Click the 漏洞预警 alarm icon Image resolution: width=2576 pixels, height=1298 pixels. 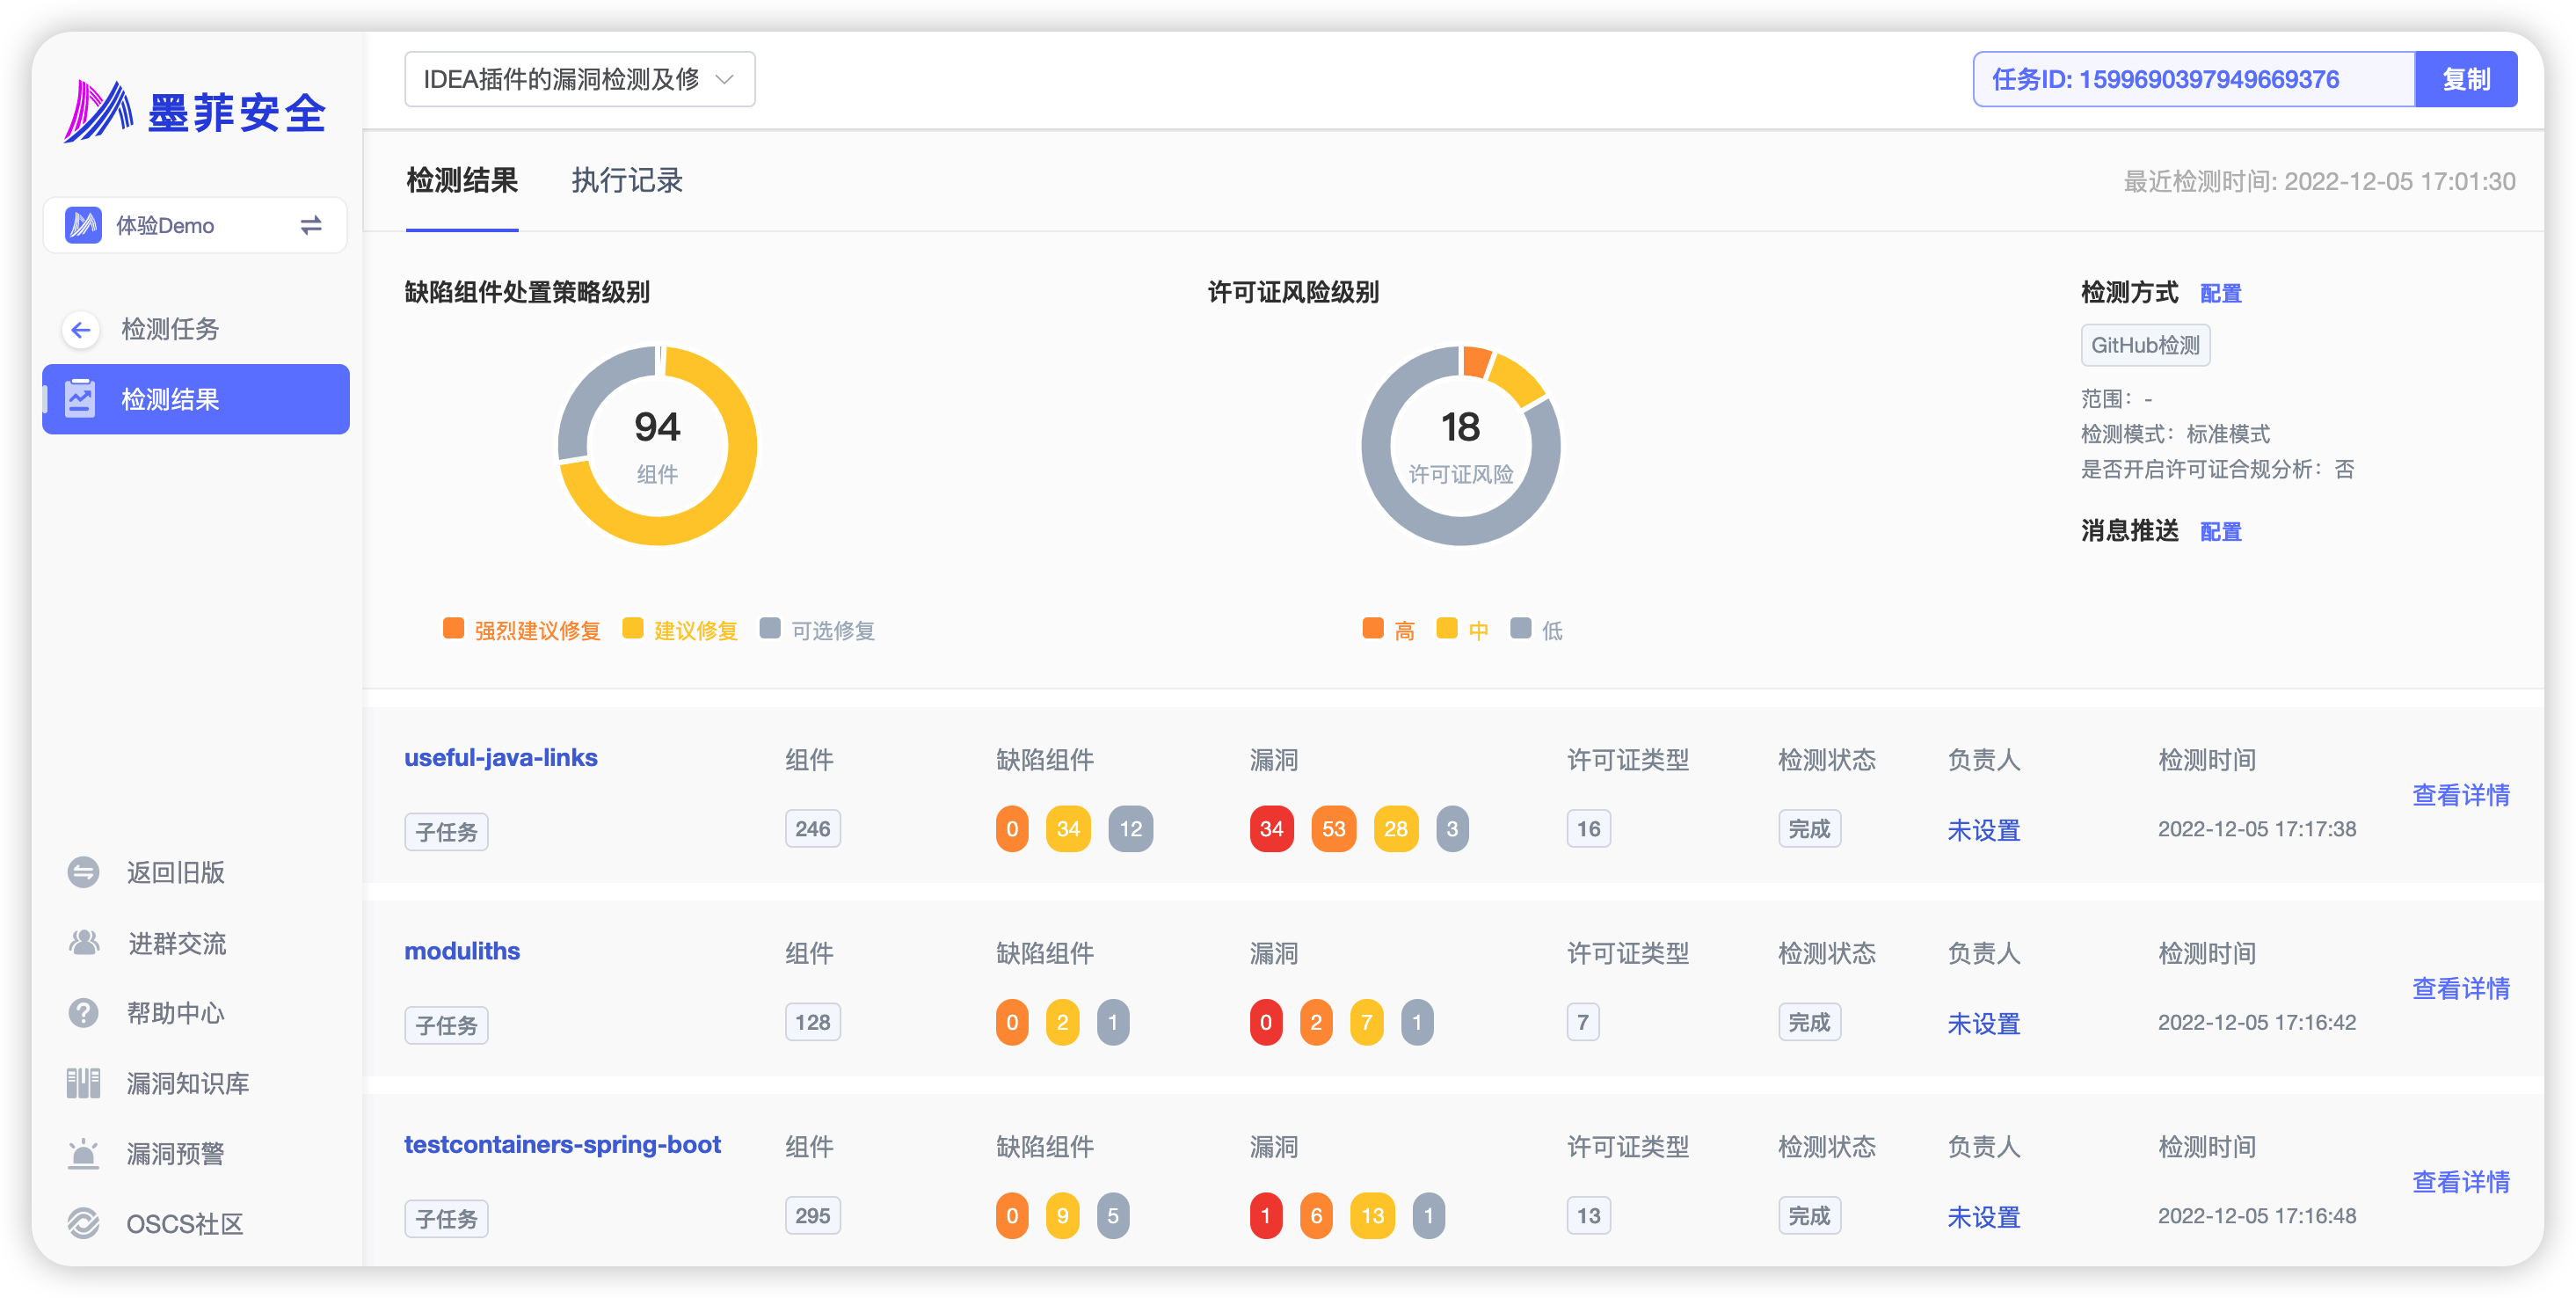[x=83, y=1153]
